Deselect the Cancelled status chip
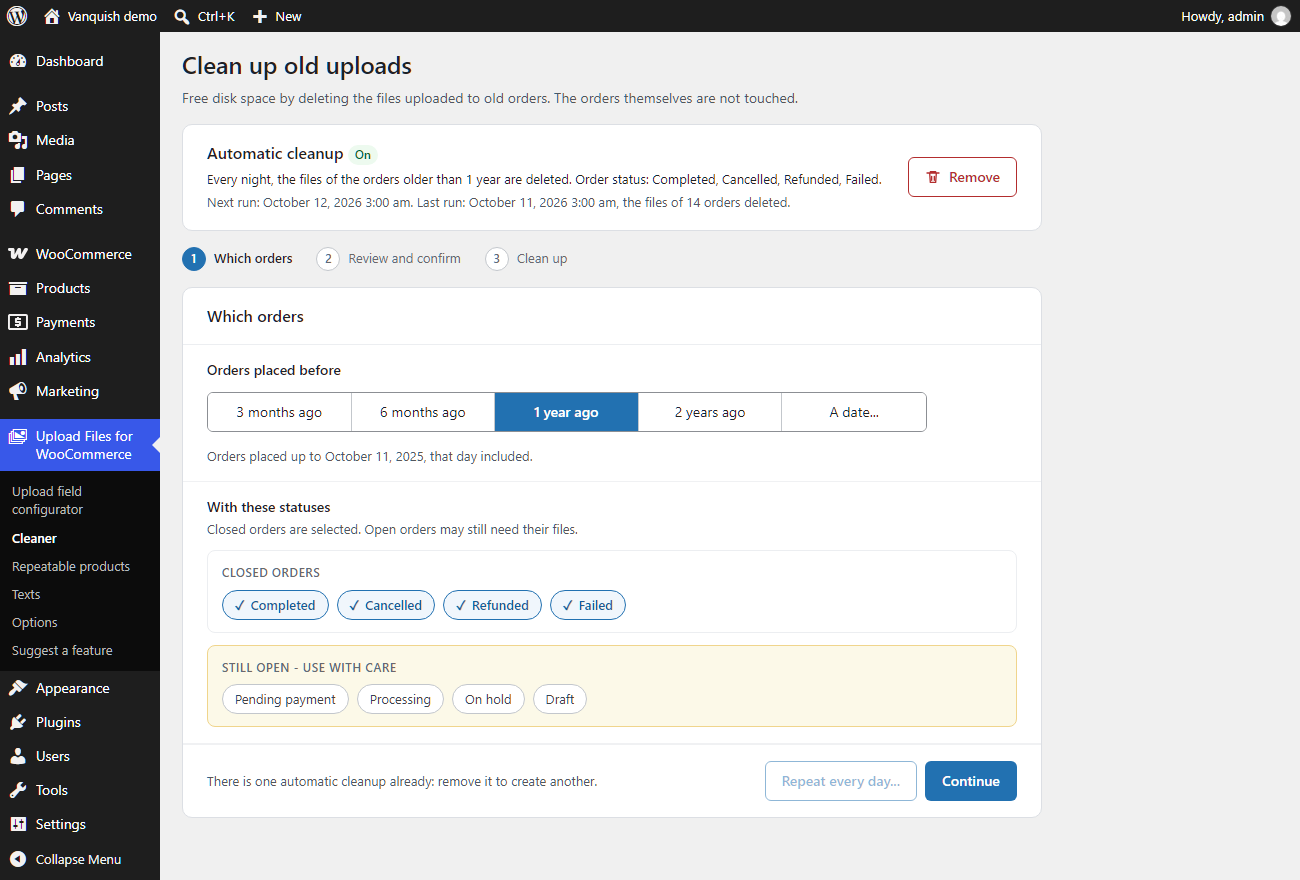1300x880 pixels. point(386,605)
